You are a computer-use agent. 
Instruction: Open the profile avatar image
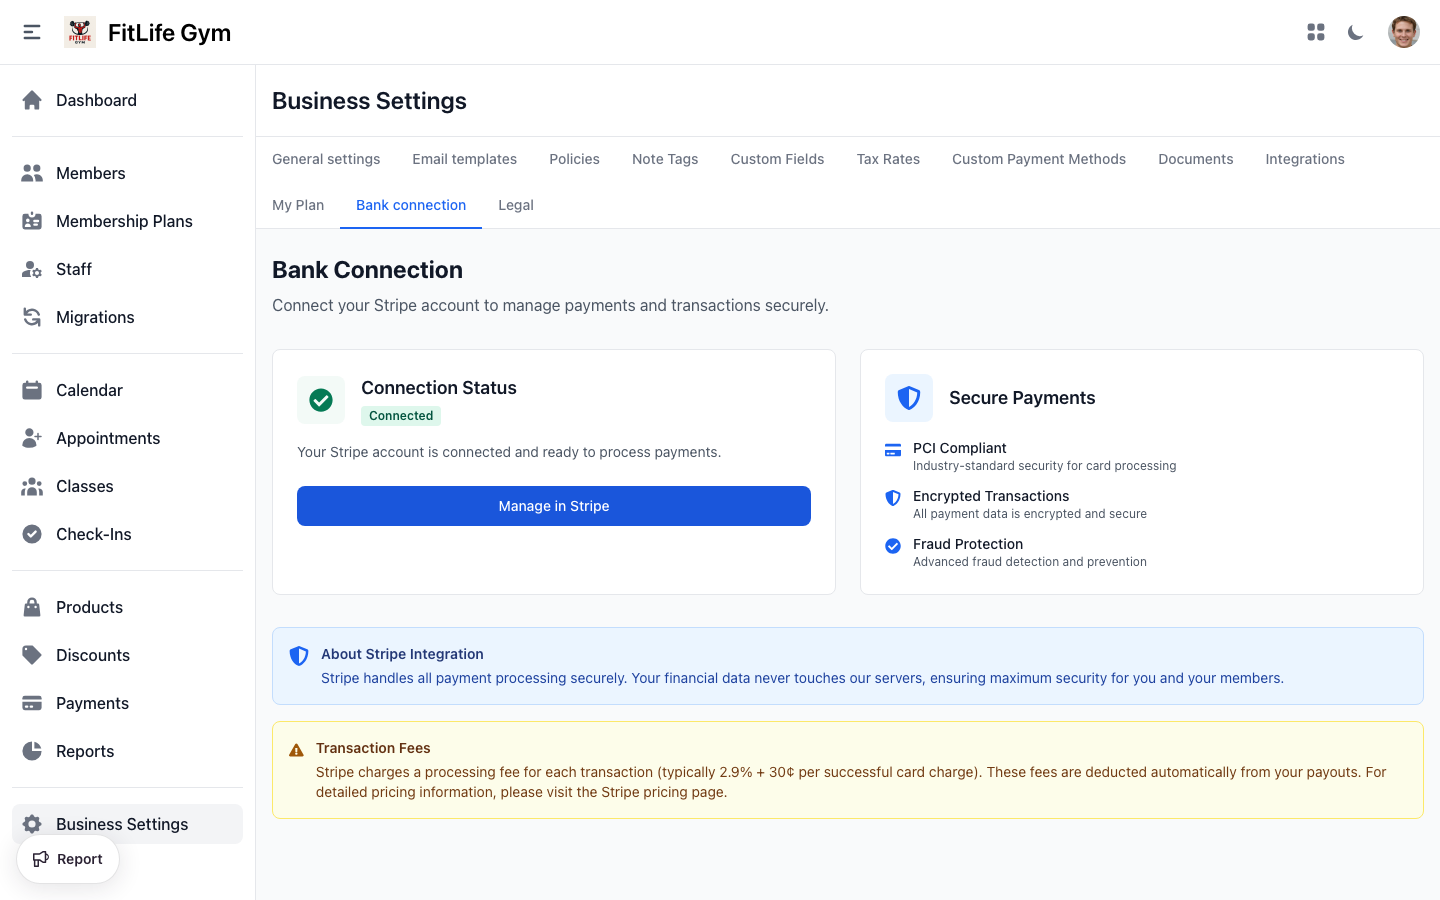[x=1404, y=31]
